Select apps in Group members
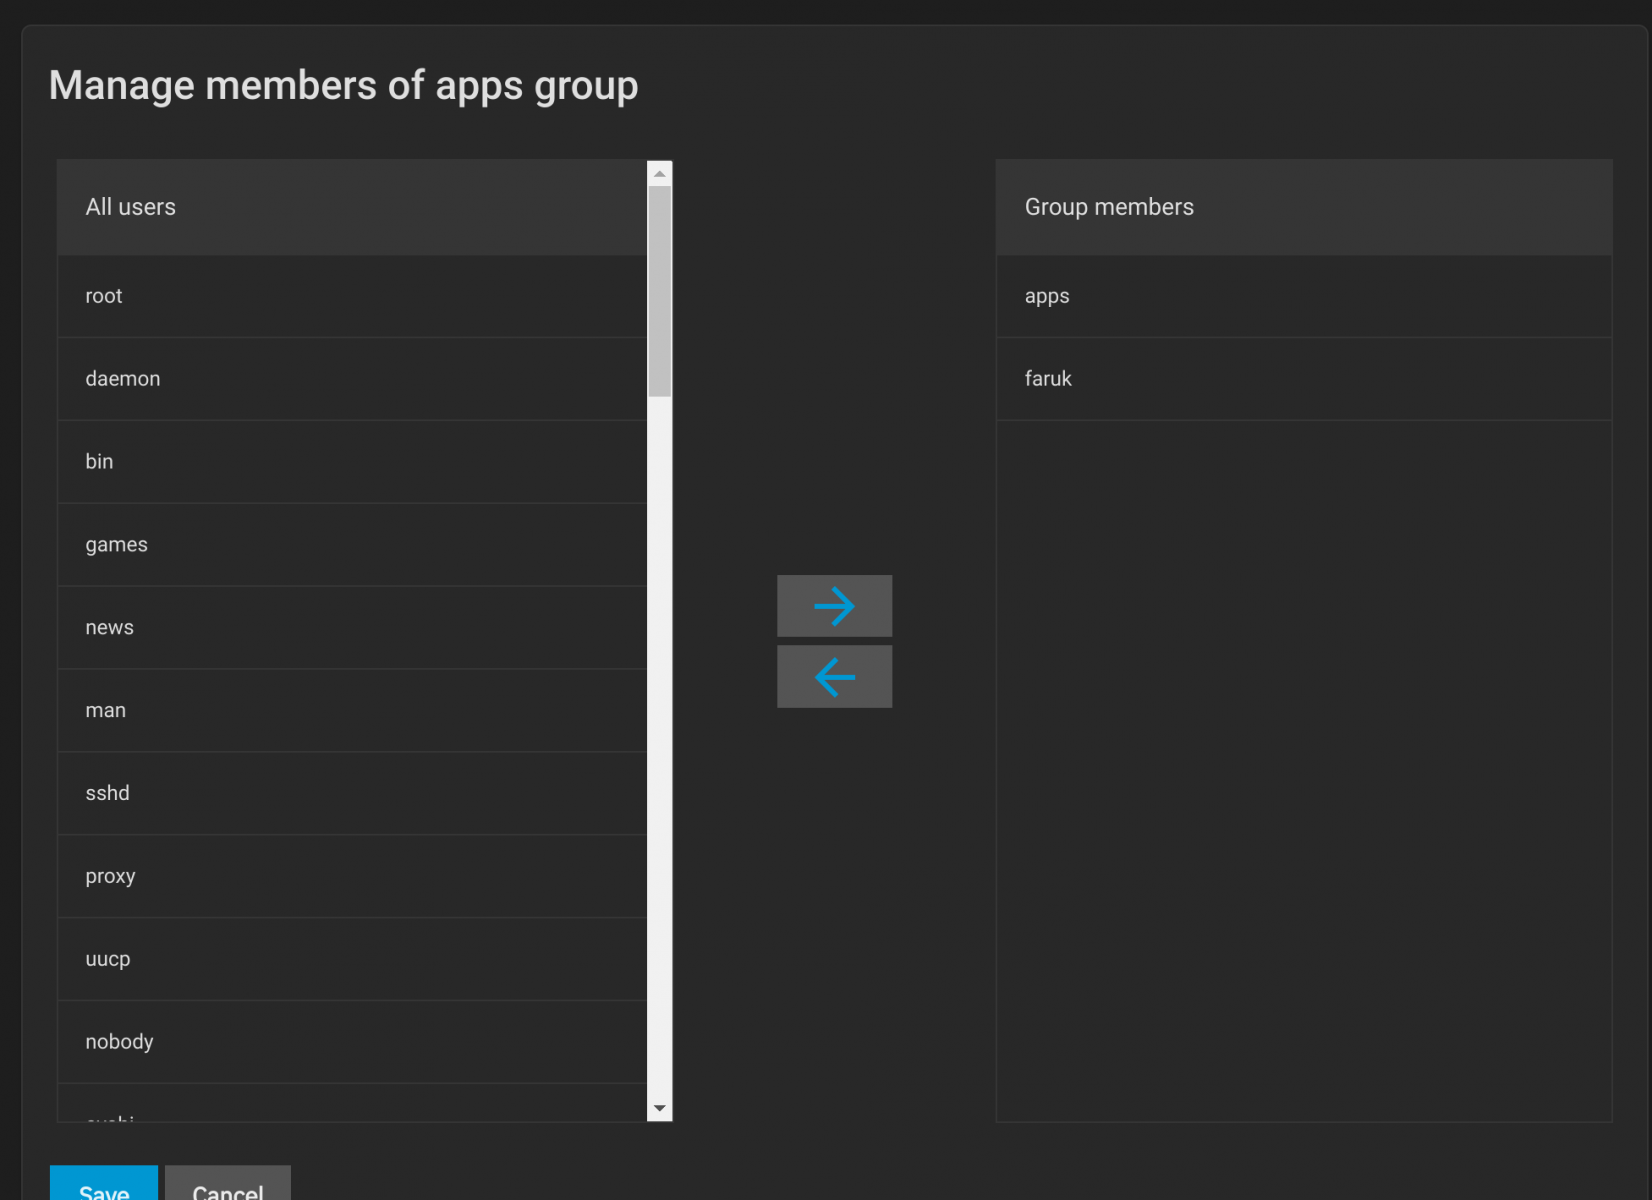Image resolution: width=1652 pixels, height=1200 pixels. coord(1304,296)
